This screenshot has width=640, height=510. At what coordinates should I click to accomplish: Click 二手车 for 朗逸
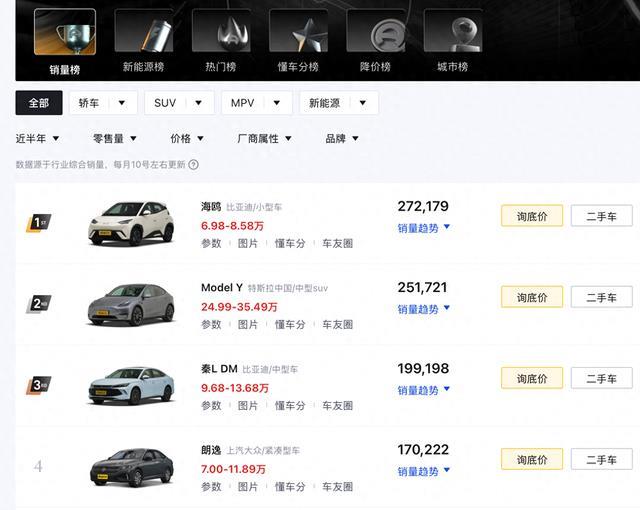(602, 459)
